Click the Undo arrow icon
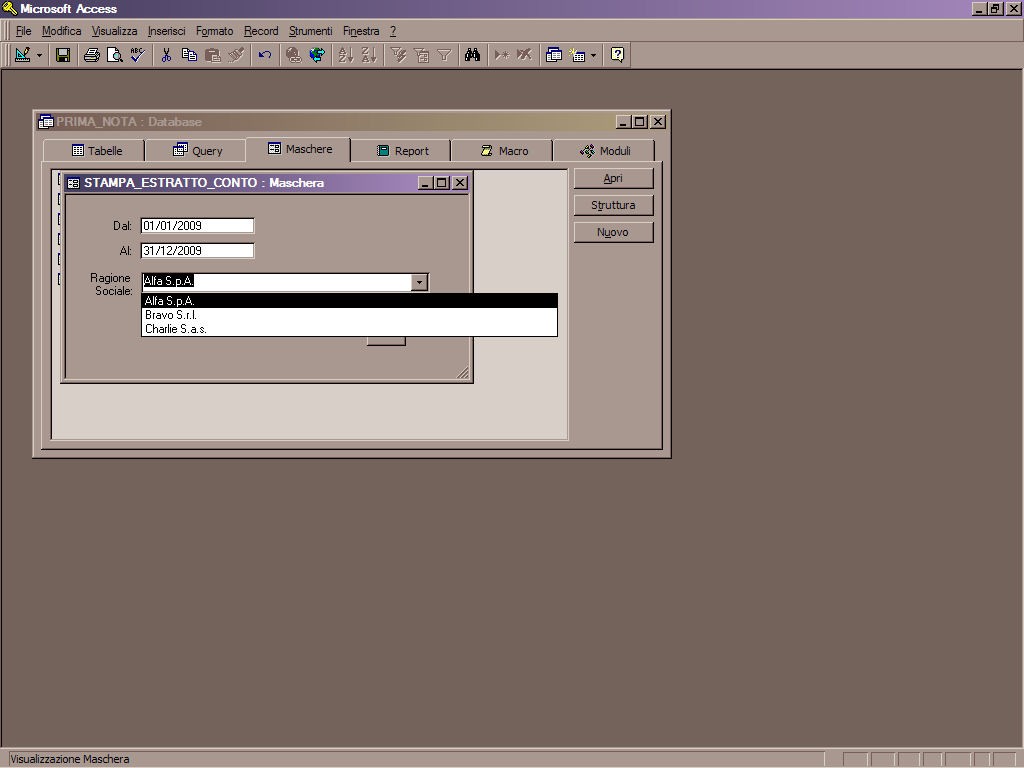 (264, 55)
